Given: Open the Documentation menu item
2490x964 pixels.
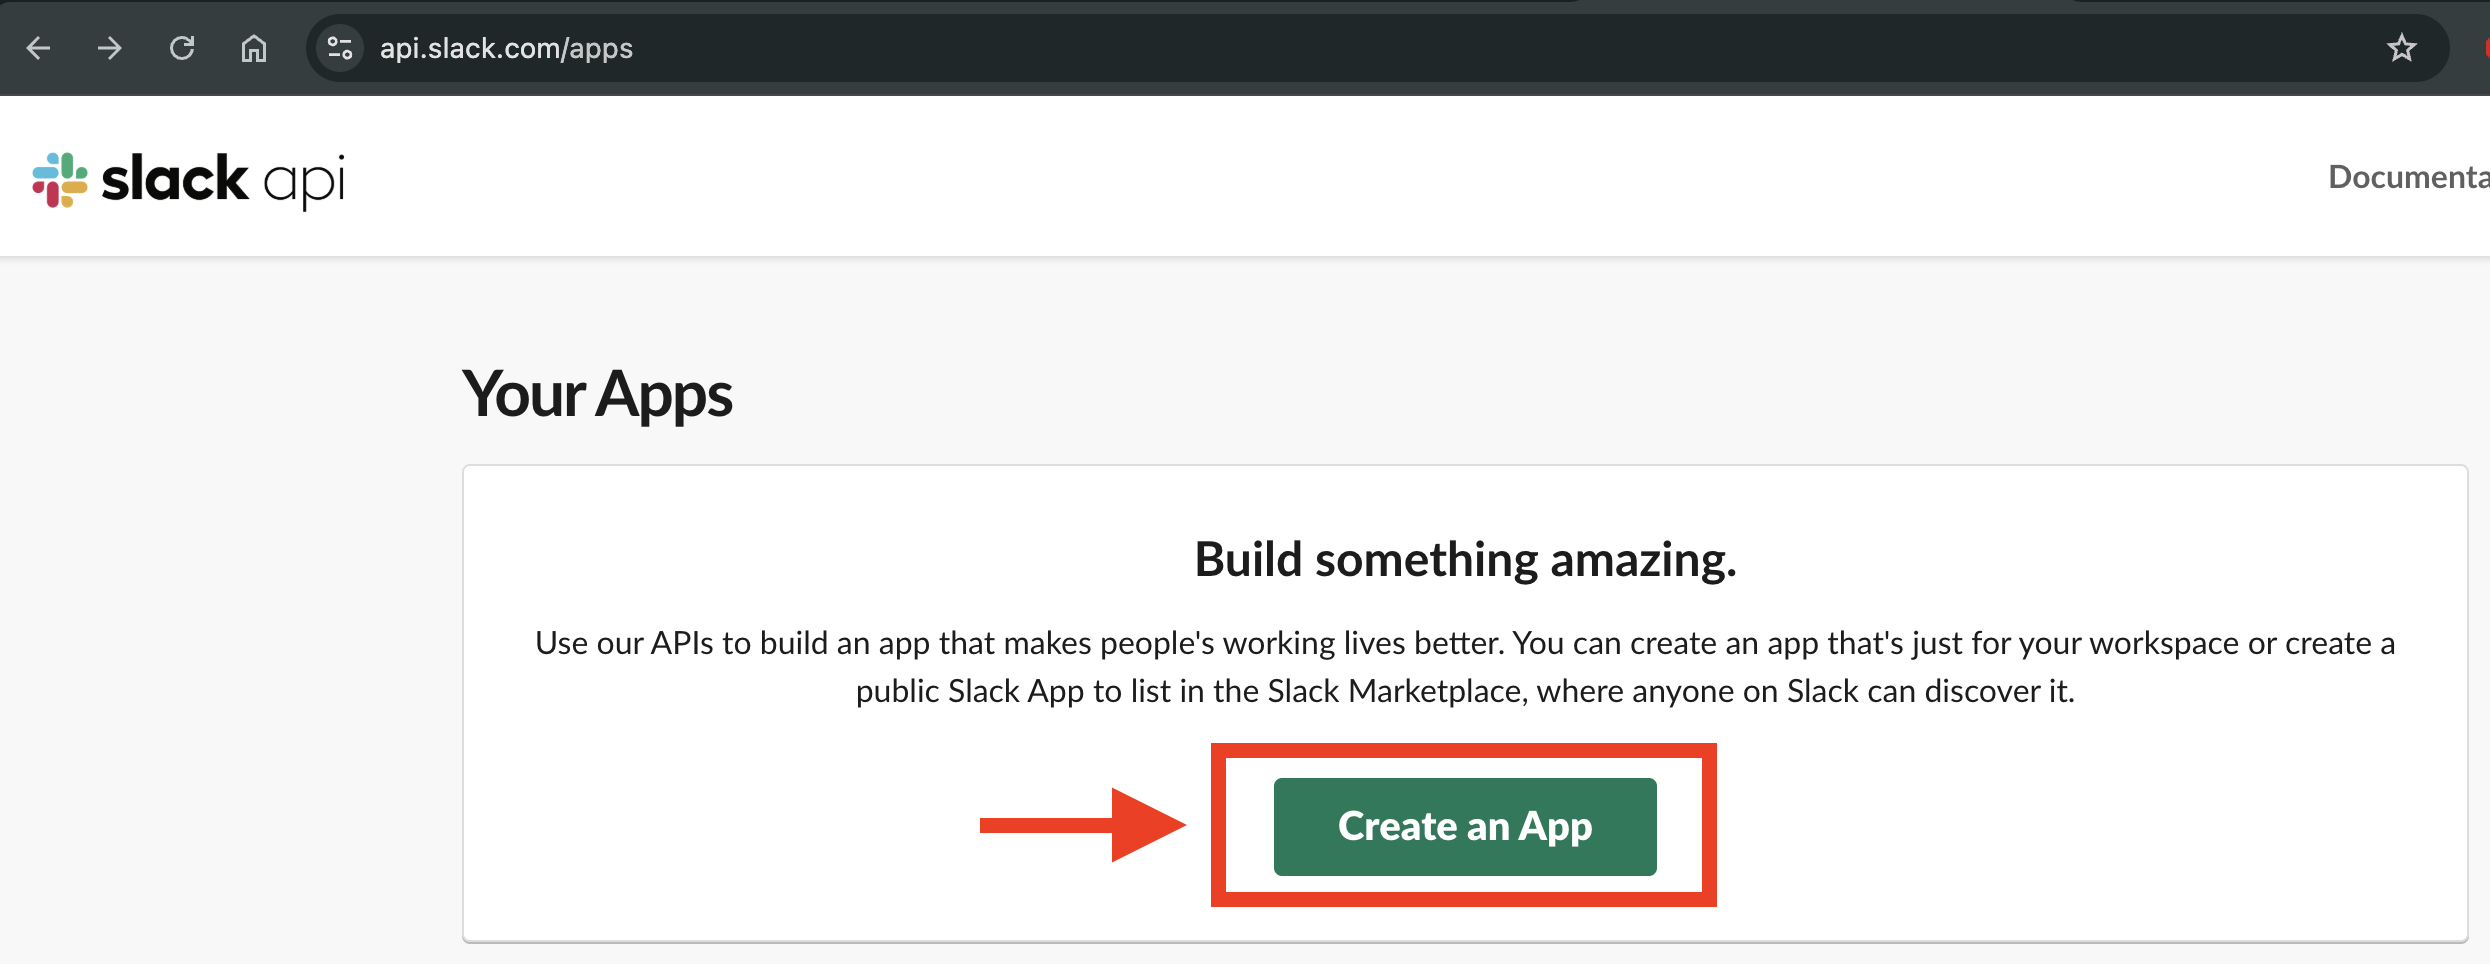Looking at the screenshot, I should [2408, 177].
